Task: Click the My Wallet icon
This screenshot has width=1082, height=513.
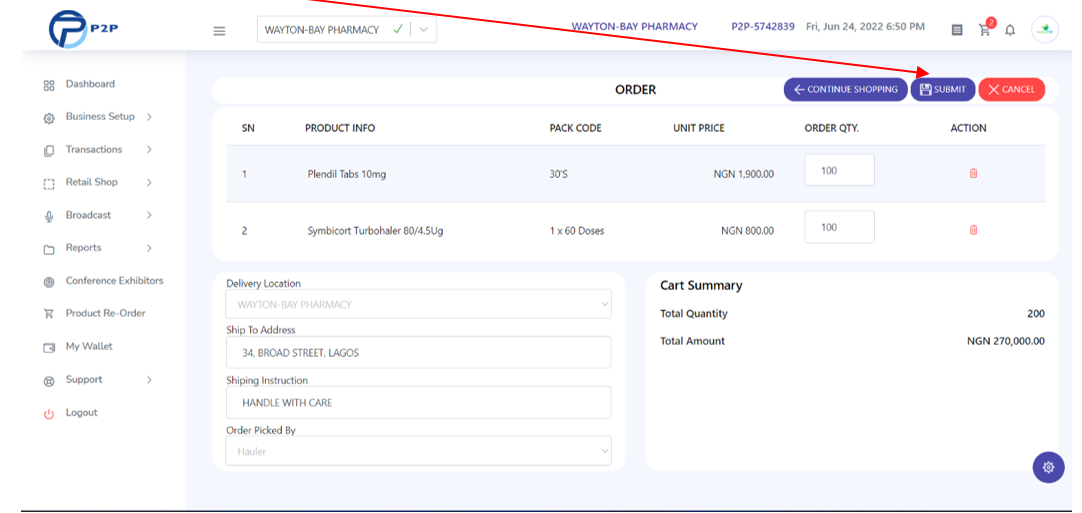Action: [48, 348]
